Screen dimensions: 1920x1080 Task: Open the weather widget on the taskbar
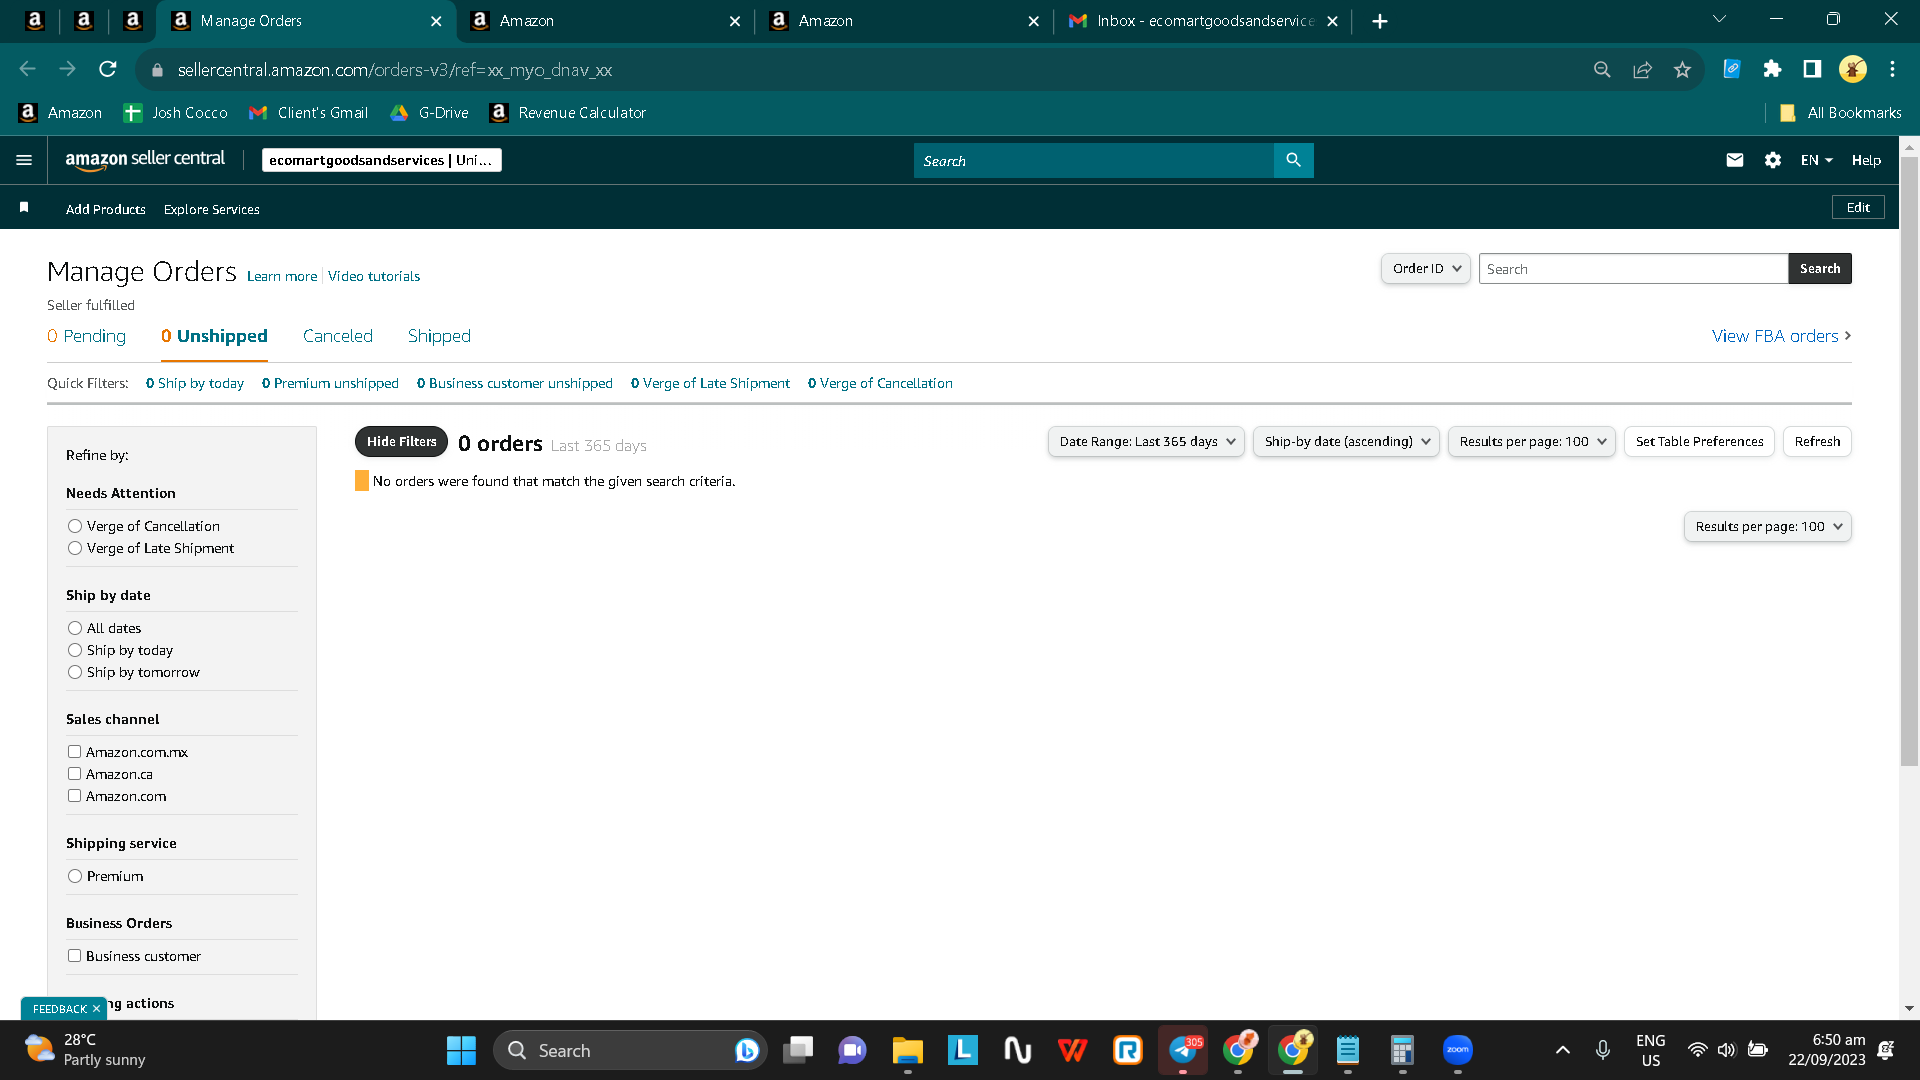coord(86,1050)
